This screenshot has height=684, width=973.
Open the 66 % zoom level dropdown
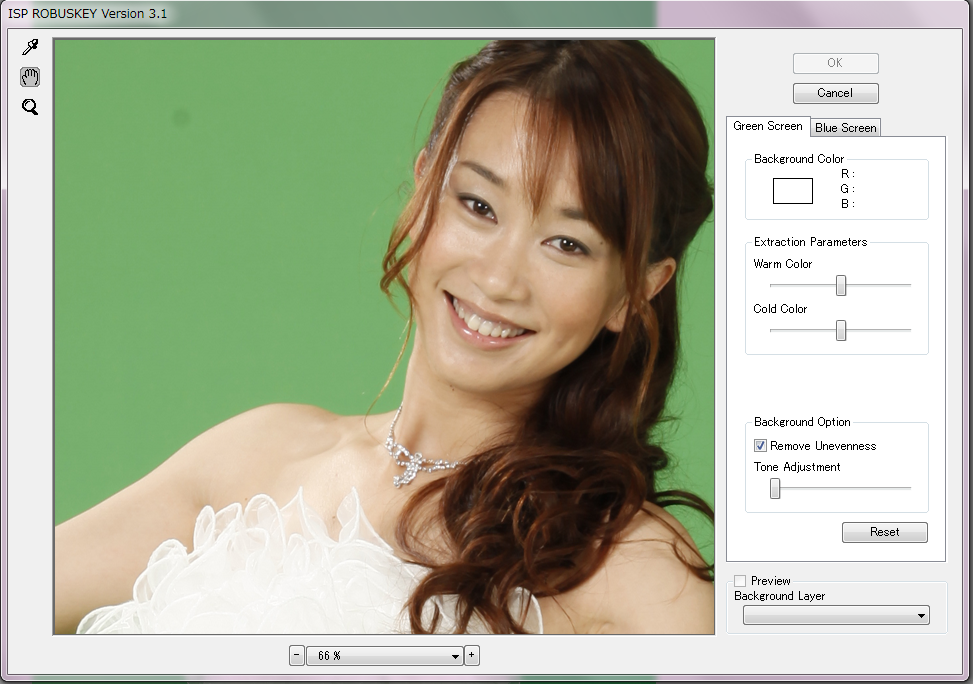pyautogui.click(x=384, y=655)
